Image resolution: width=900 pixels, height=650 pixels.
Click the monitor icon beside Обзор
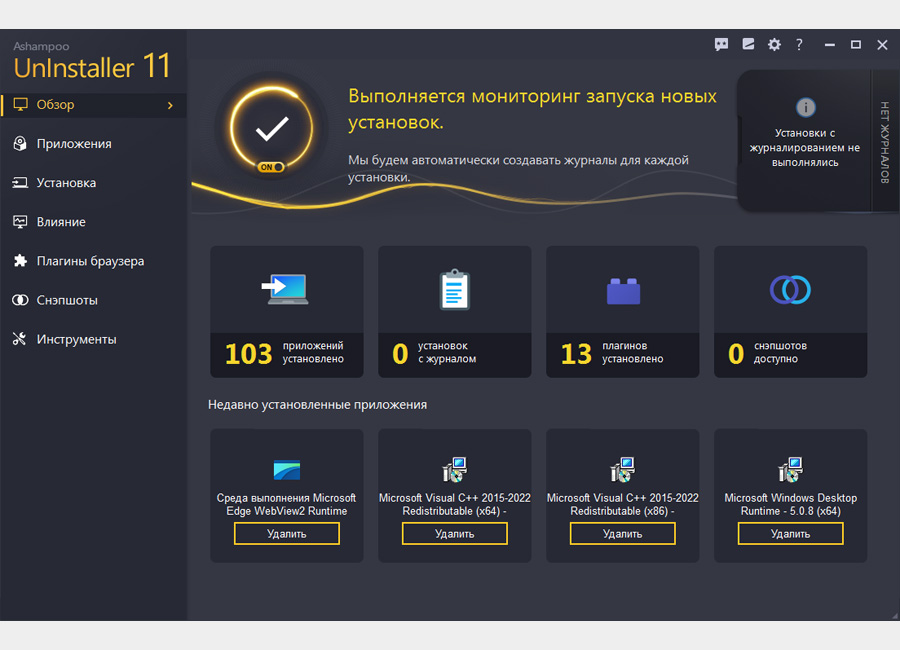click(20, 105)
